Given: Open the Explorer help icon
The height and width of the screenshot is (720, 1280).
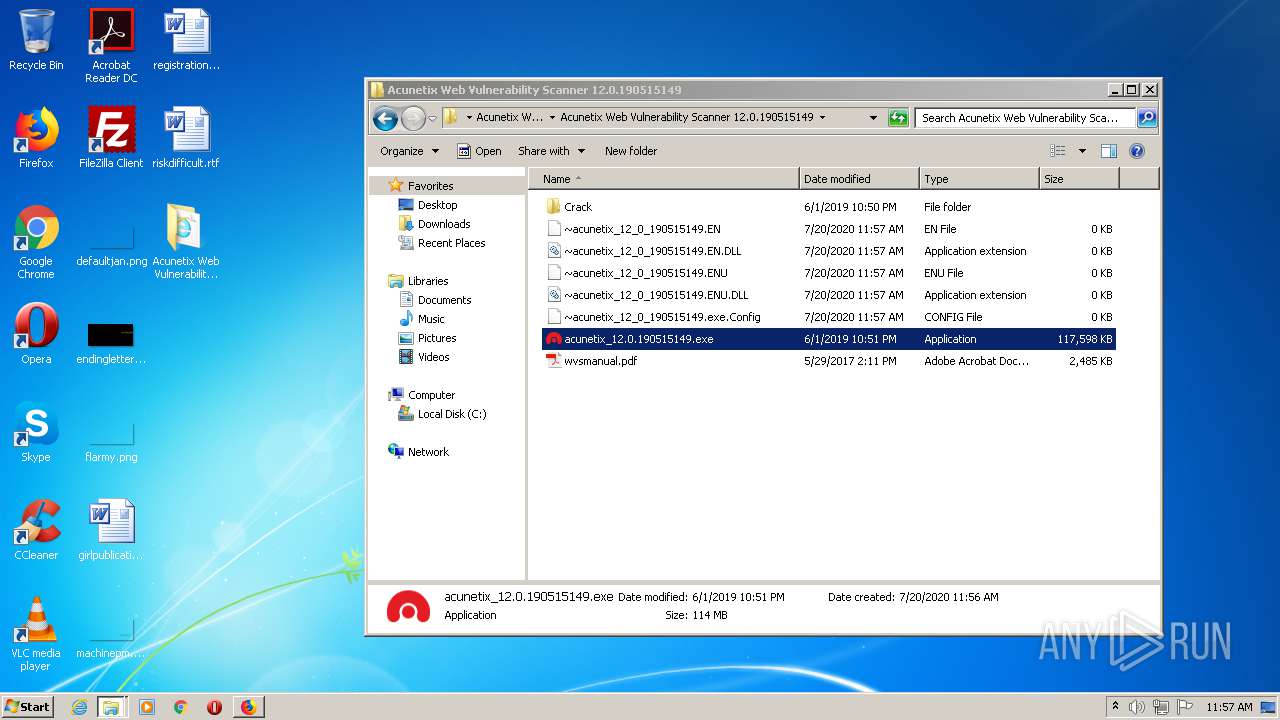Looking at the screenshot, I should pos(1137,151).
